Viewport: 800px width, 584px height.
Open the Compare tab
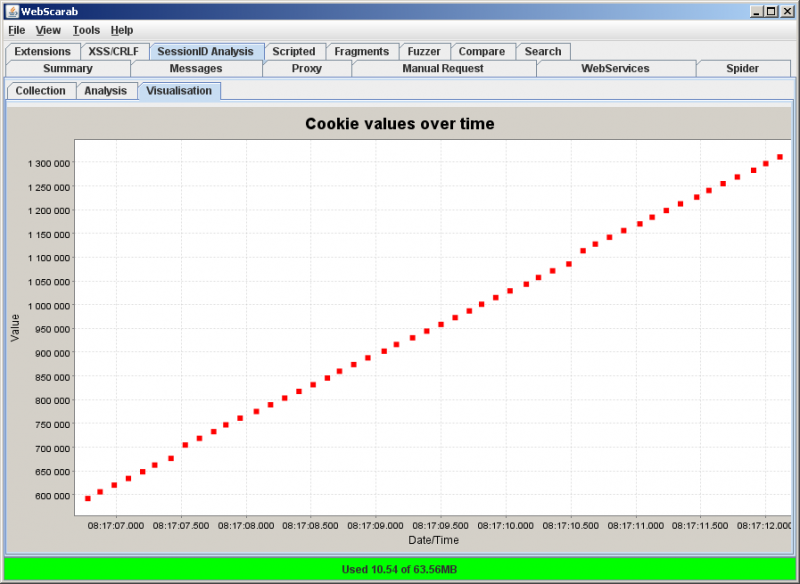483,51
